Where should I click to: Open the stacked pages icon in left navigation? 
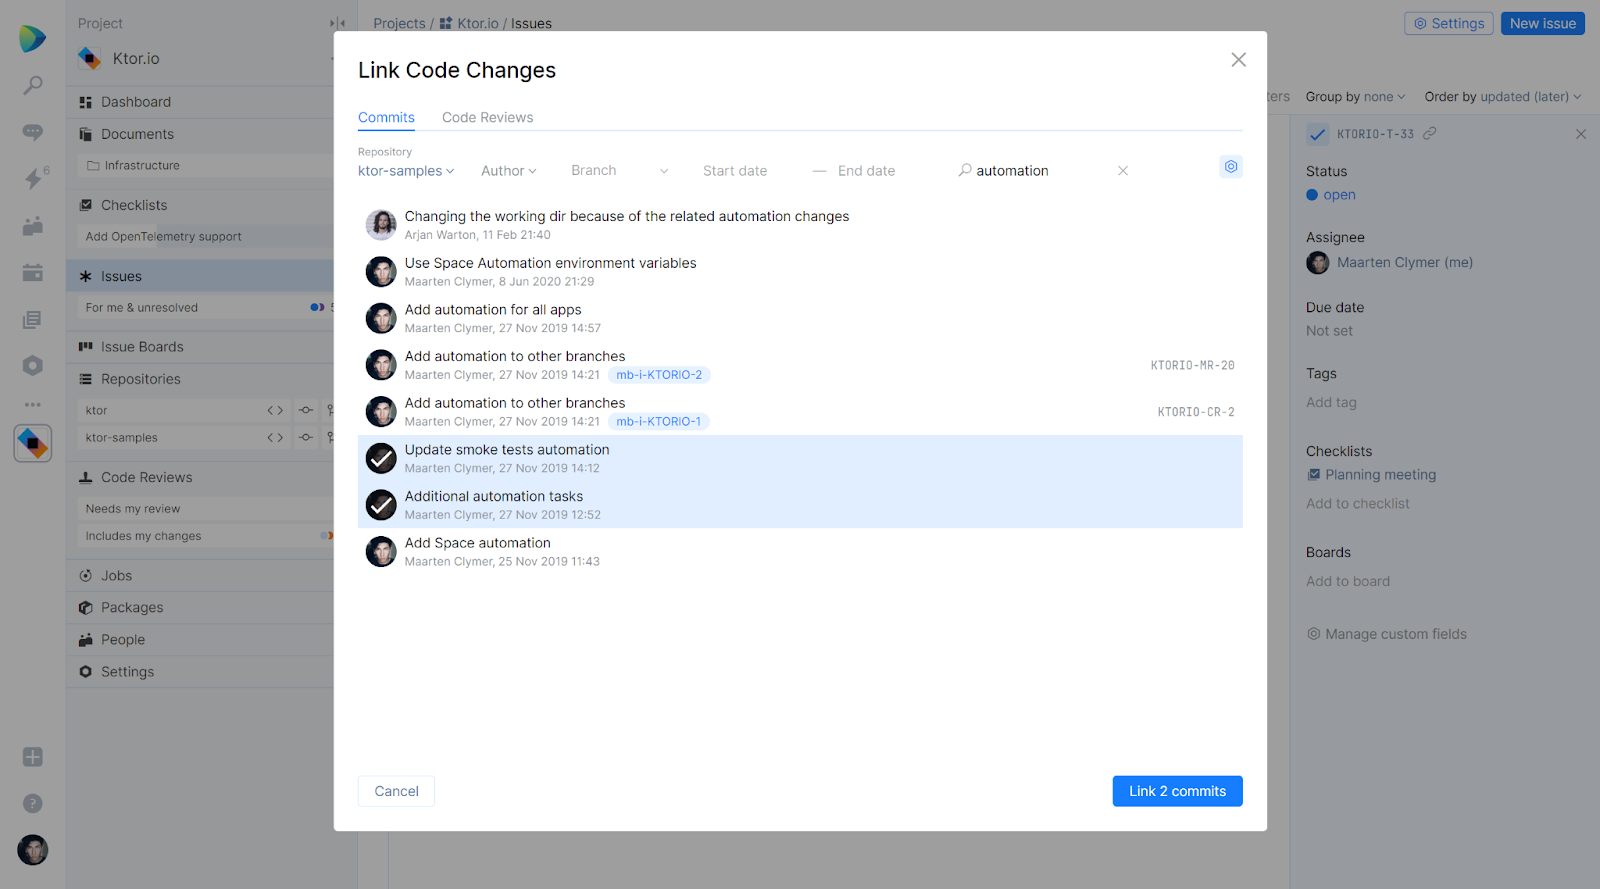[33, 320]
